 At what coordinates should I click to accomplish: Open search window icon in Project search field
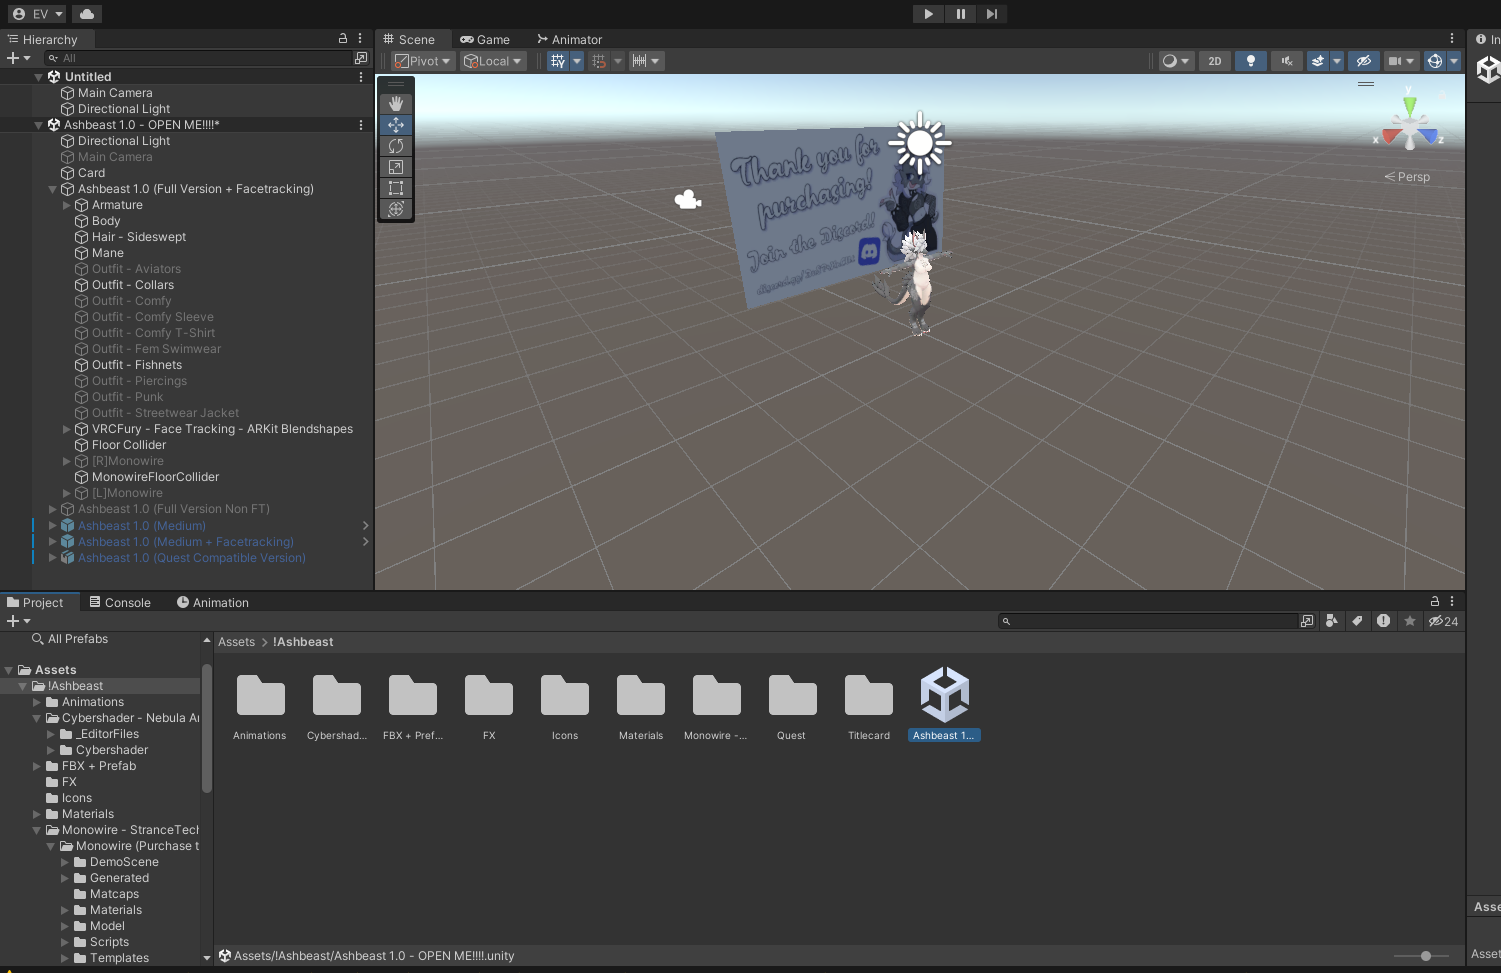tap(1307, 621)
